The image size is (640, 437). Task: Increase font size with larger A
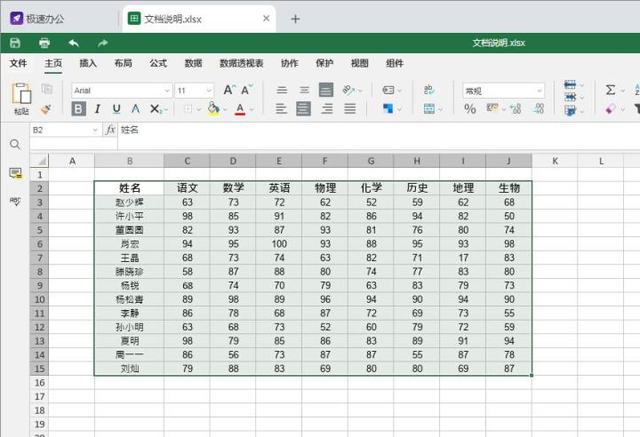(229, 90)
